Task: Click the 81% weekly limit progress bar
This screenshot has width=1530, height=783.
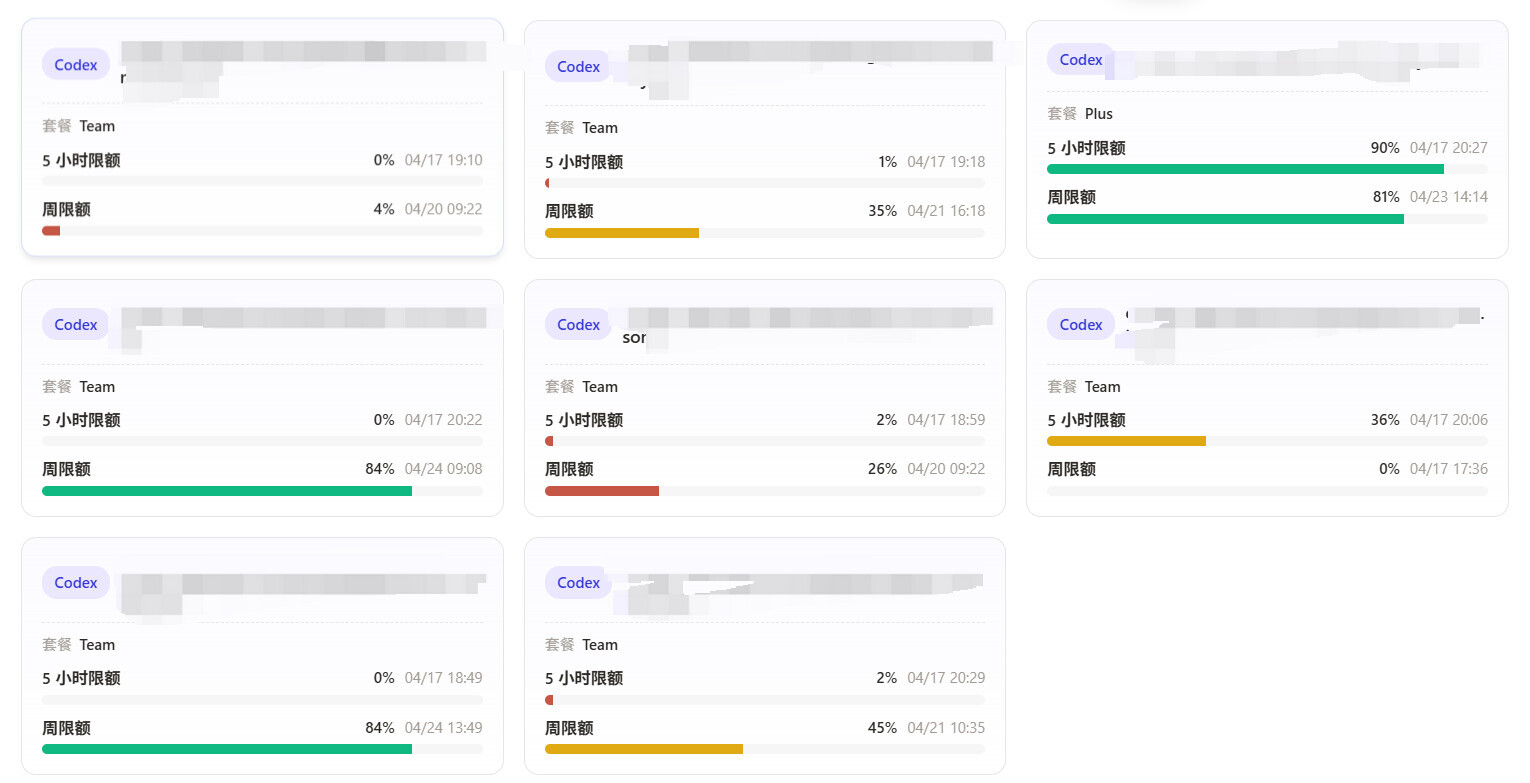Action: (x=1267, y=218)
